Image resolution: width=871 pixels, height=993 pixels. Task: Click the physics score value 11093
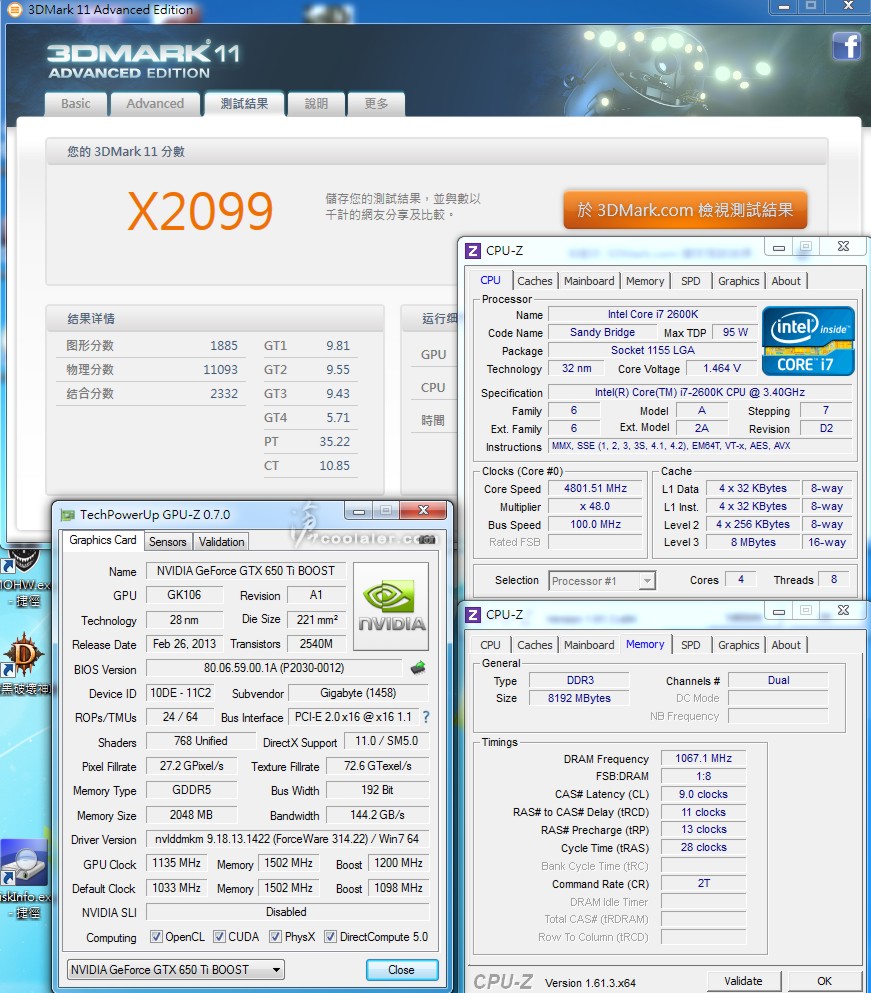pyautogui.click(x=220, y=370)
